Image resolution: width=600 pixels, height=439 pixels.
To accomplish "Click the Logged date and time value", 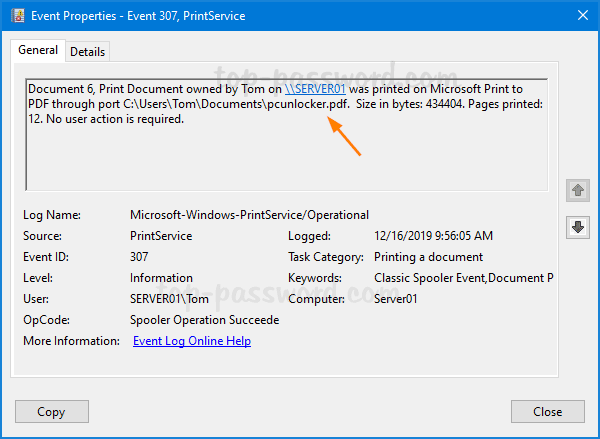I will (433, 236).
